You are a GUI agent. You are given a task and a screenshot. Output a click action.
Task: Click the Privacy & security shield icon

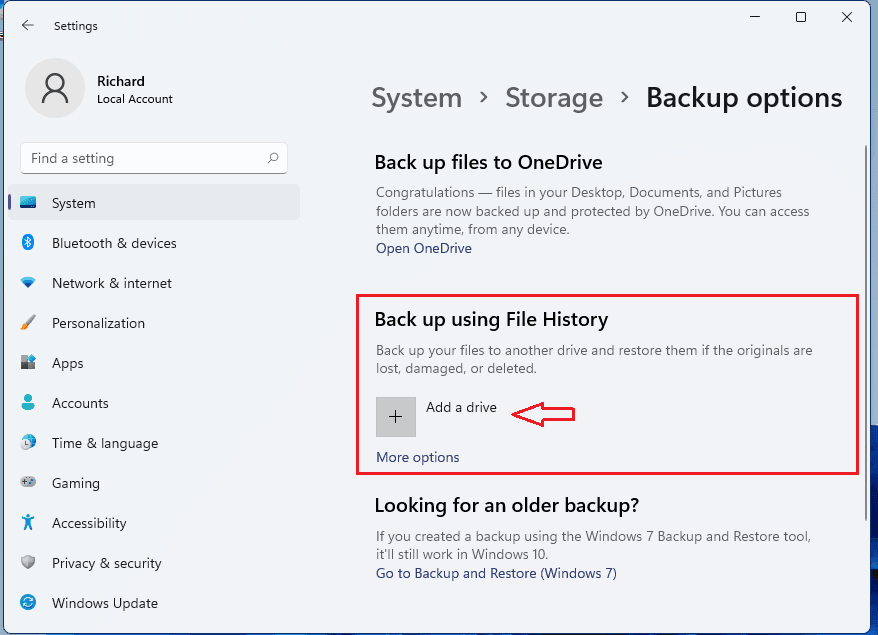pyautogui.click(x=29, y=563)
